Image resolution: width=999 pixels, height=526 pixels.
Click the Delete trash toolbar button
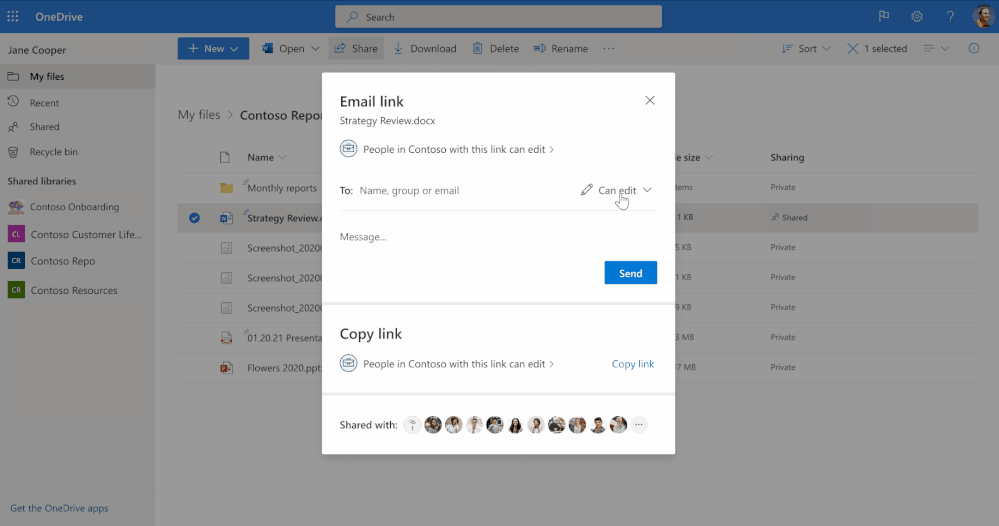(495, 48)
